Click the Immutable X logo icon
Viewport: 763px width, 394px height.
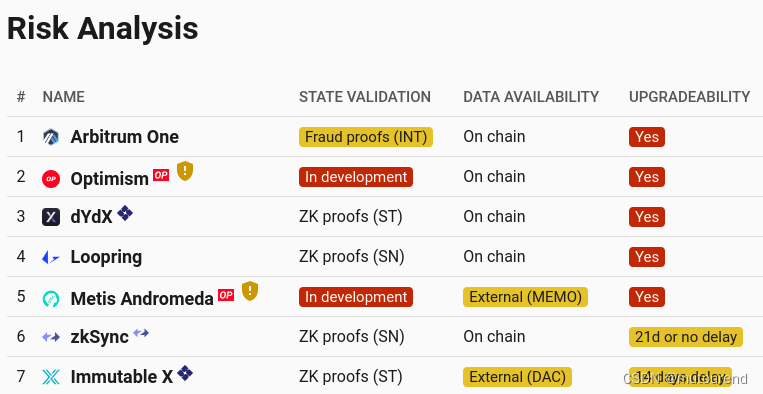pos(51,377)
